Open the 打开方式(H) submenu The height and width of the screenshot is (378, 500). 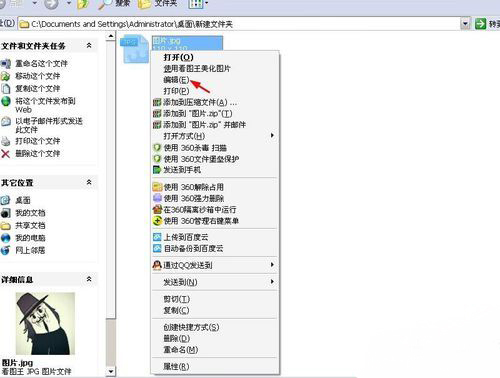click(x=184, y=136)
